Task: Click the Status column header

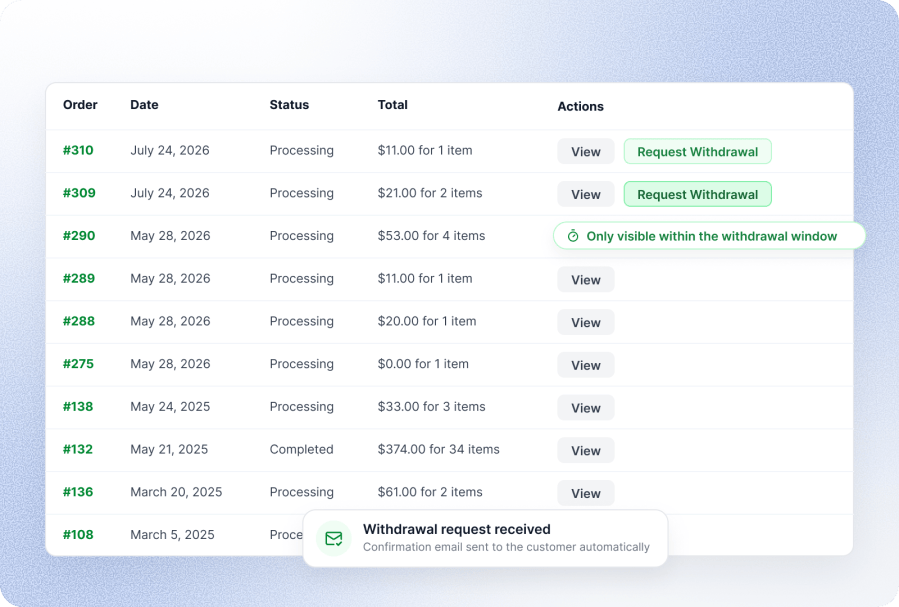Action: pos(290,105)
